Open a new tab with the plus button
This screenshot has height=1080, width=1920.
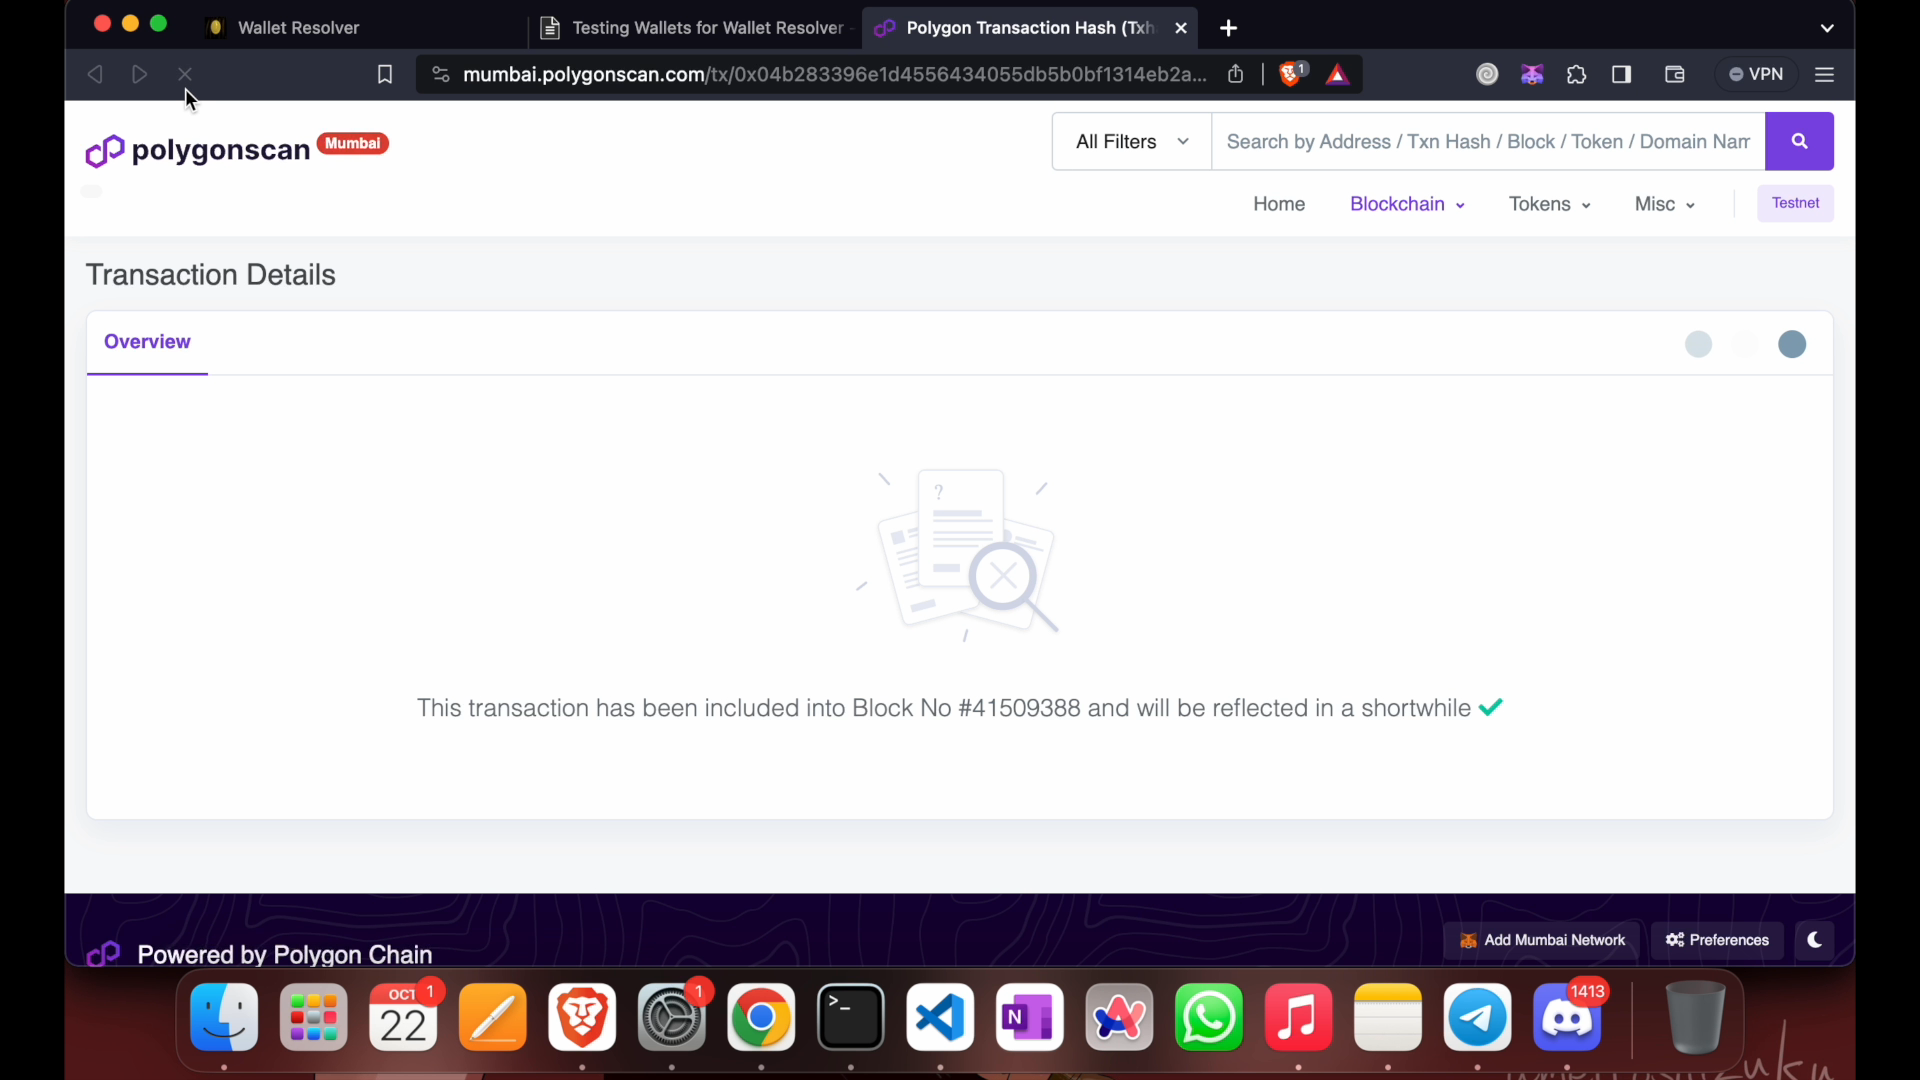tap(1229, 28)
